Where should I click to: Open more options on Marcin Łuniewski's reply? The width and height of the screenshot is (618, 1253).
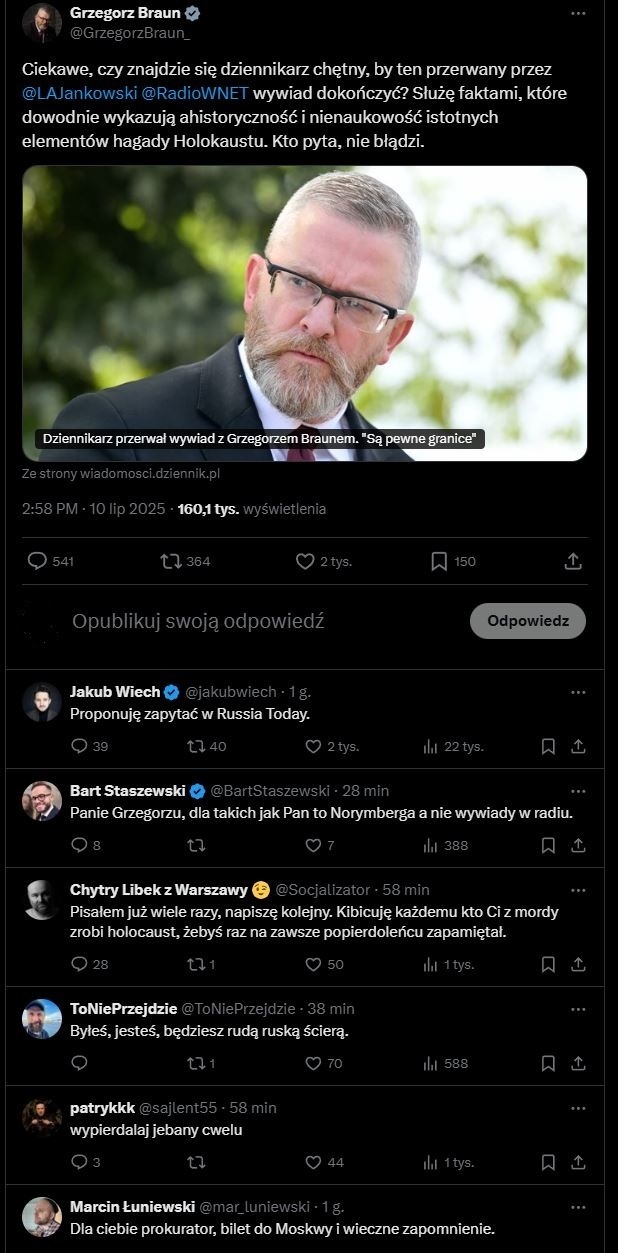click(578, 1205)
